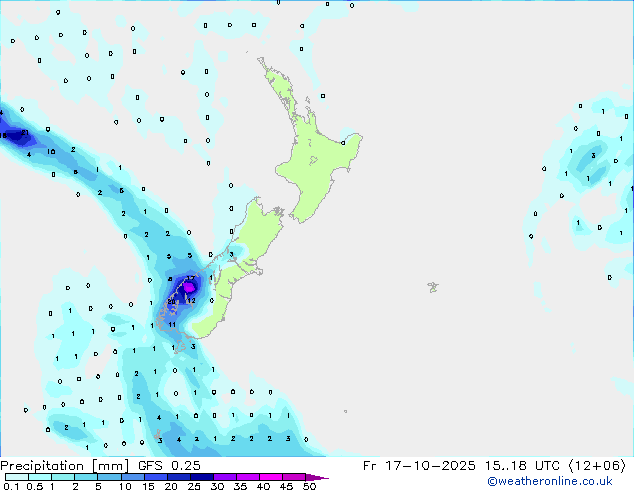Pick the 15–20 mm blue legend swatch
634x490 pixels.
(155, 477)
